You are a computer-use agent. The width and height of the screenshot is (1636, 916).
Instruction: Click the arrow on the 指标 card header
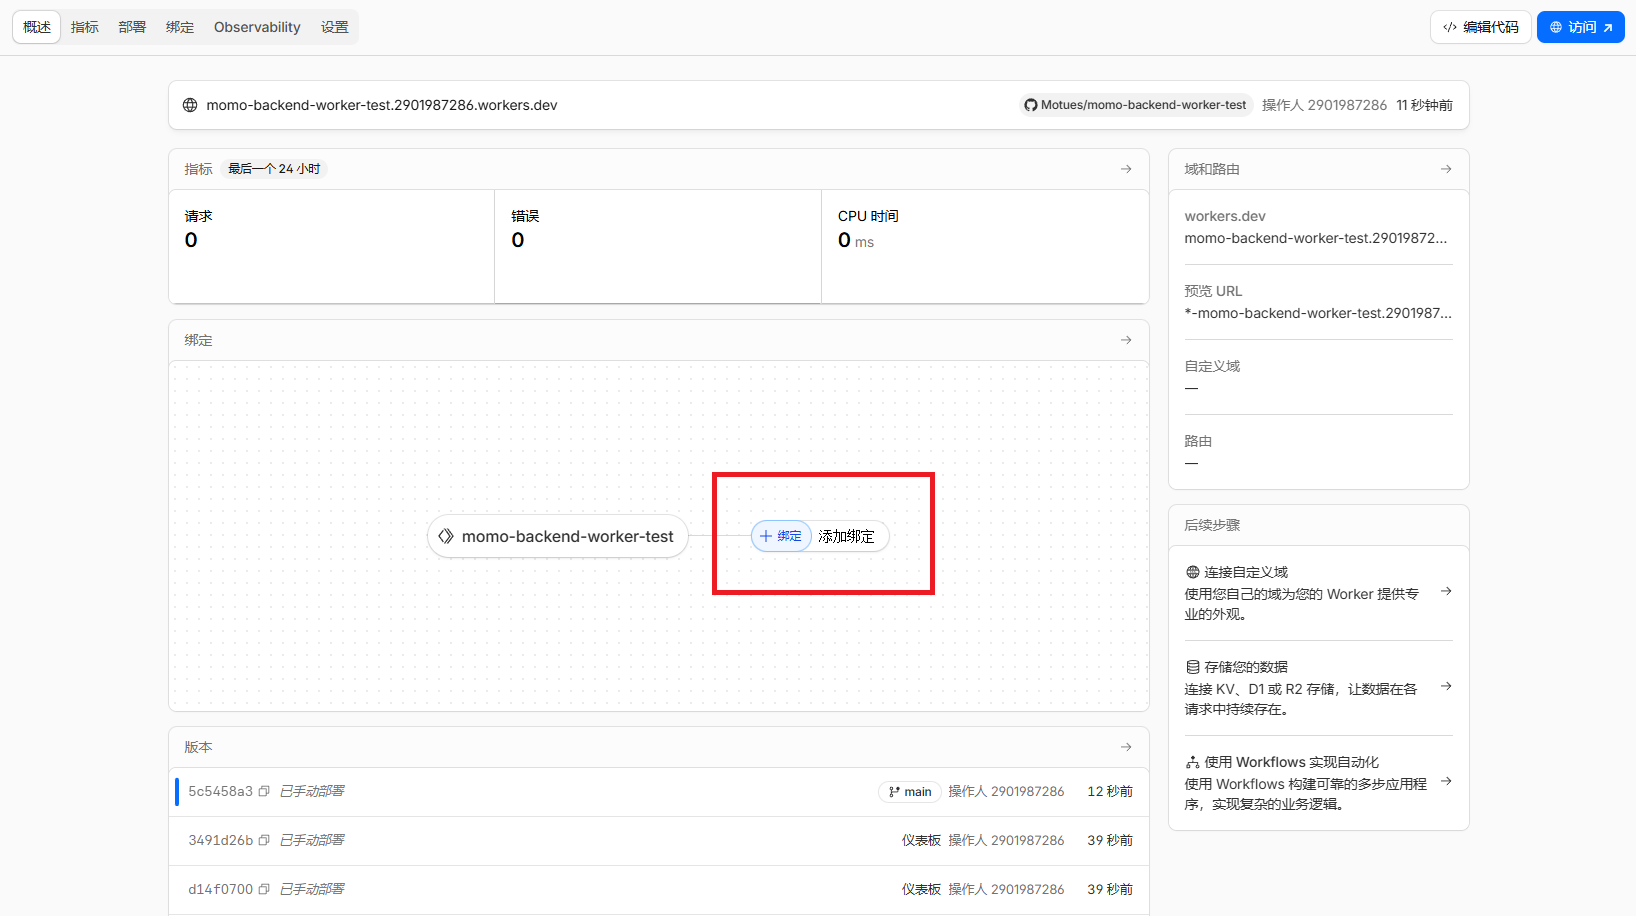[1126, 169]
